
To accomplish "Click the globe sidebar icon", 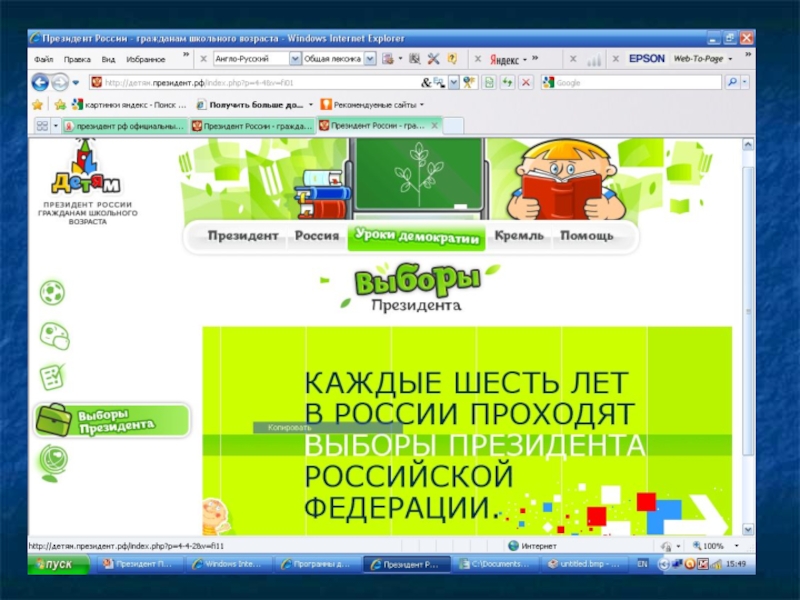I will click(52, 460).
